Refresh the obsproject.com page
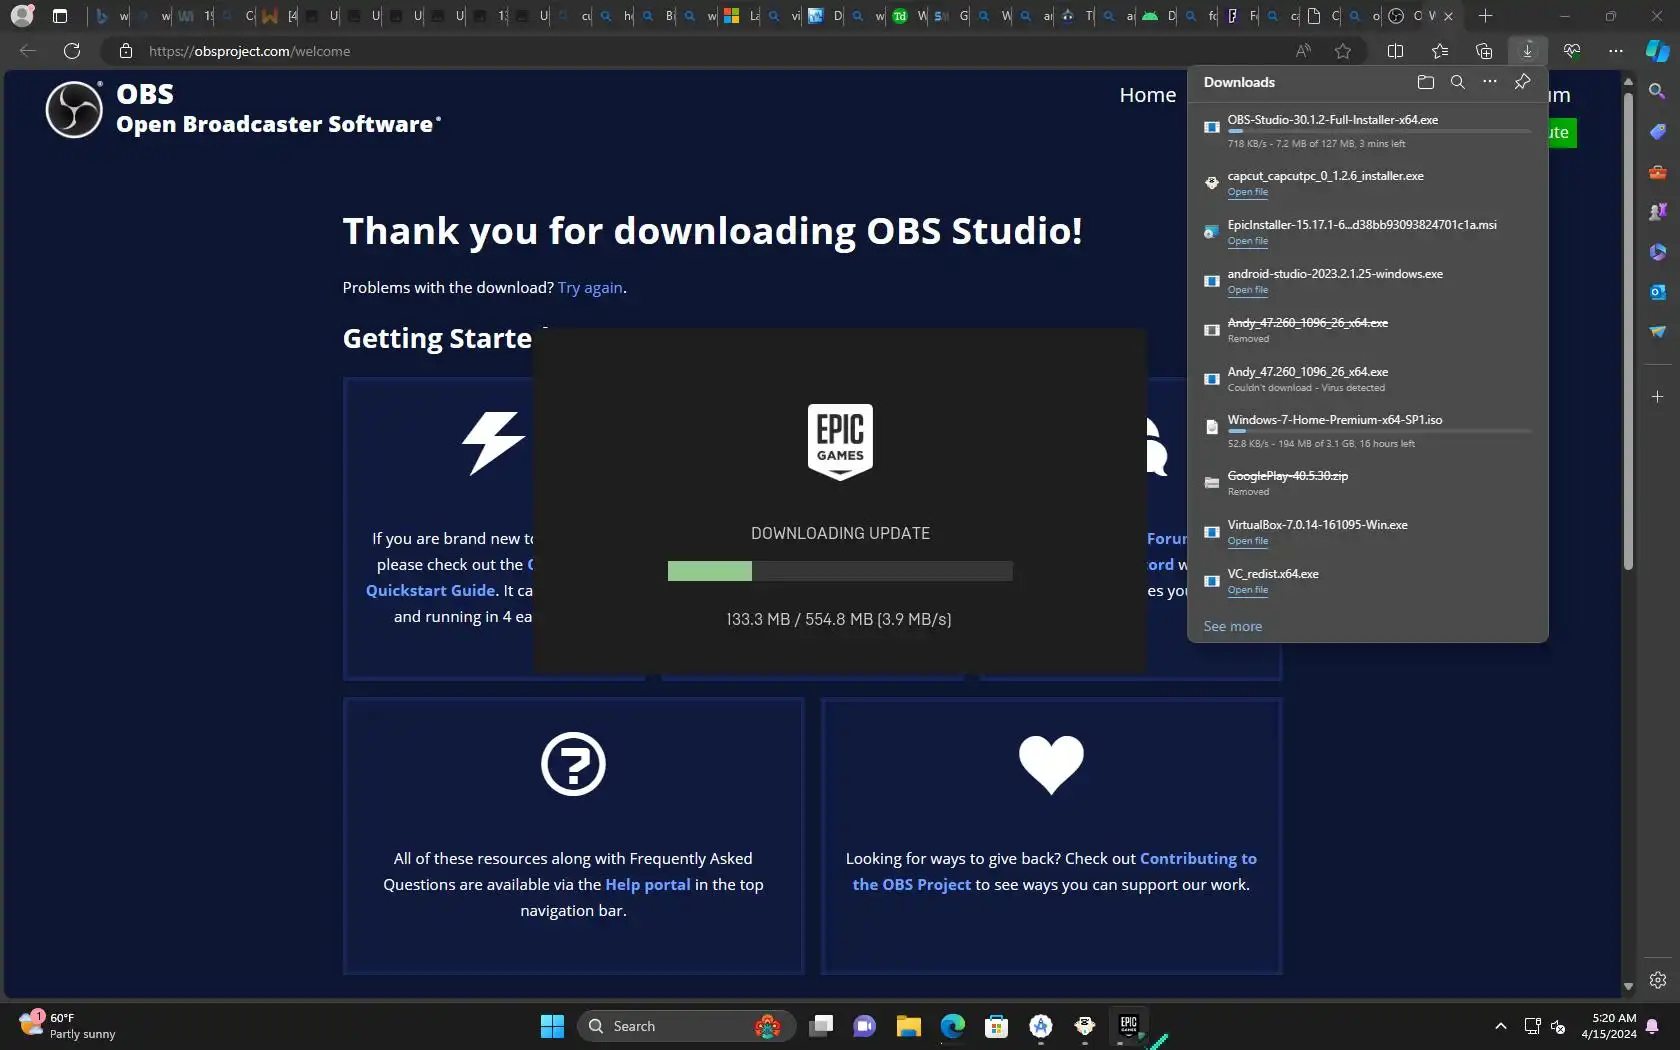The width and height of the screenshot is (1680, 1050). [72, 51]
